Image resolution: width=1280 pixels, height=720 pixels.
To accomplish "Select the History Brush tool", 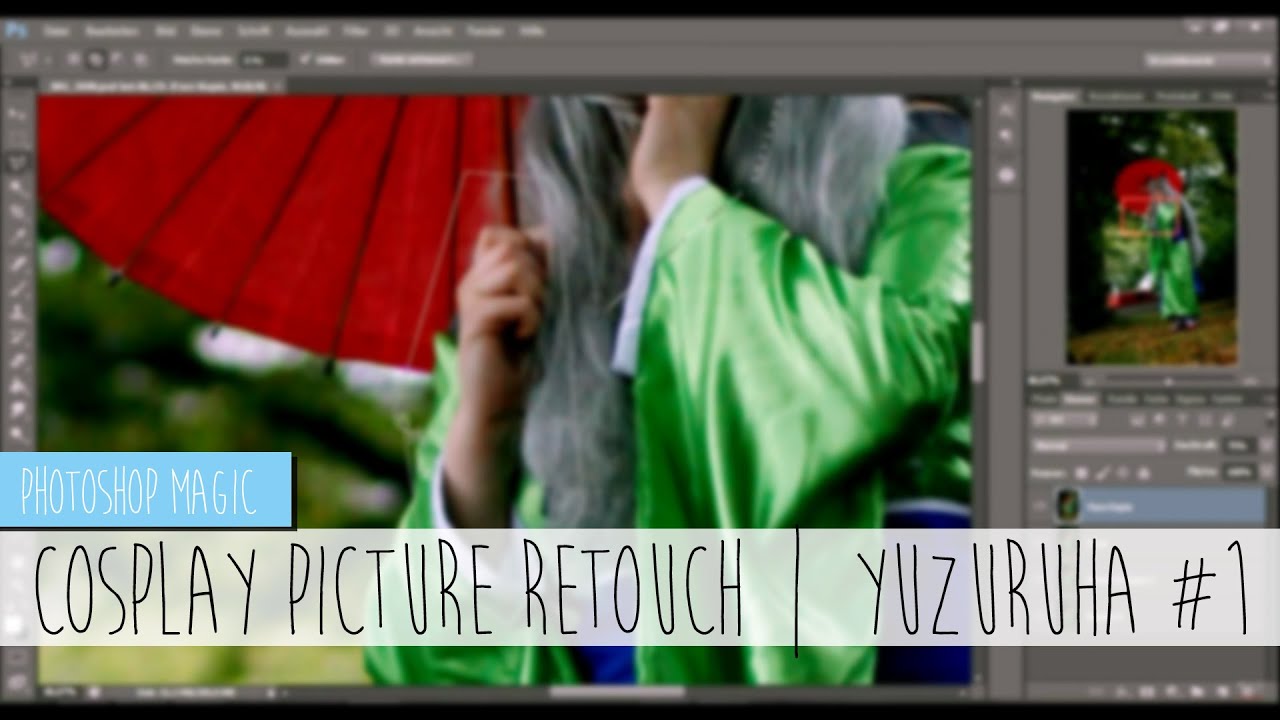I will [x=18, y=338].
